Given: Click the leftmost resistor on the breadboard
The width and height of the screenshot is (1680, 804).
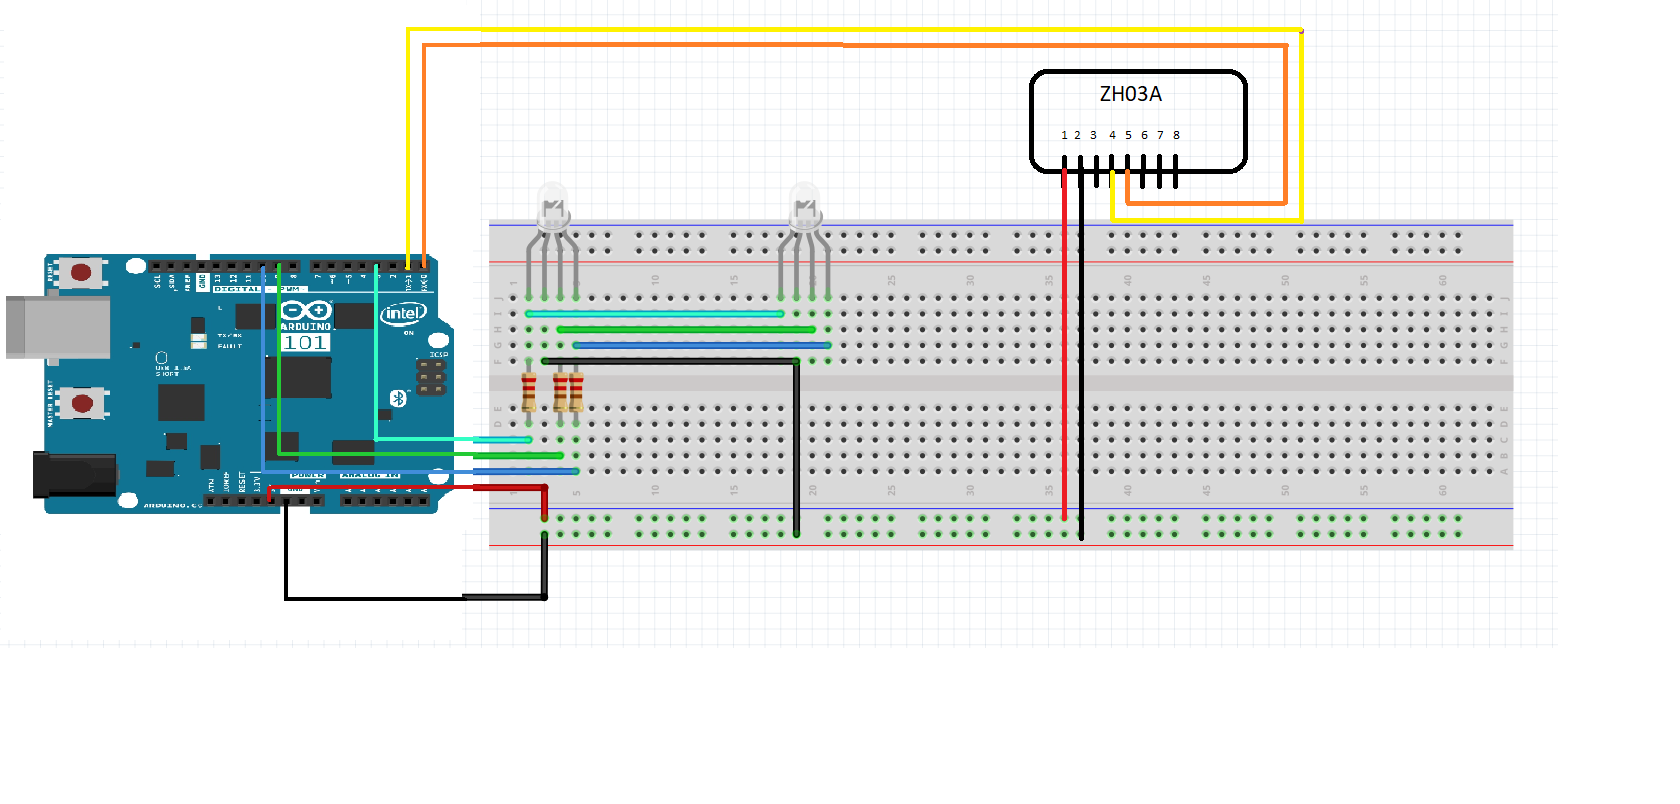Looking at the screenshot, I should tap(529, 392).
